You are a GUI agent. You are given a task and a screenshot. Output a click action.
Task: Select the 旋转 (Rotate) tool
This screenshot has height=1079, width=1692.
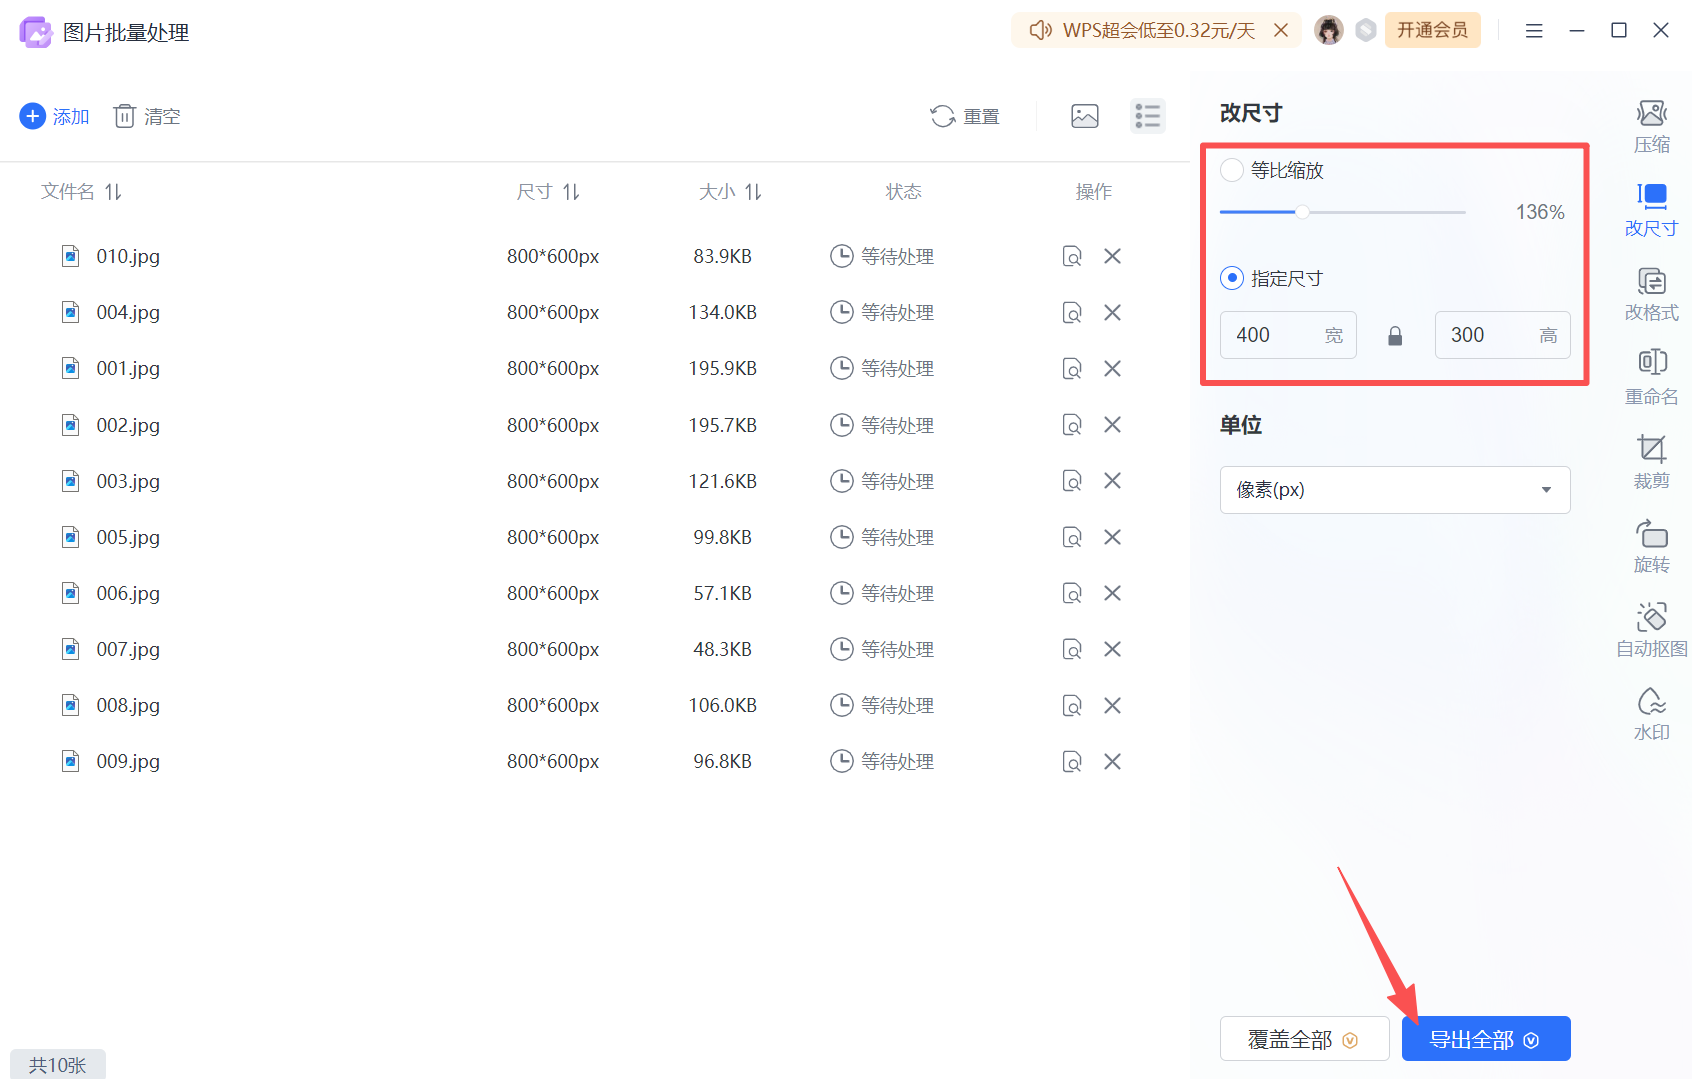(1651, 545)
